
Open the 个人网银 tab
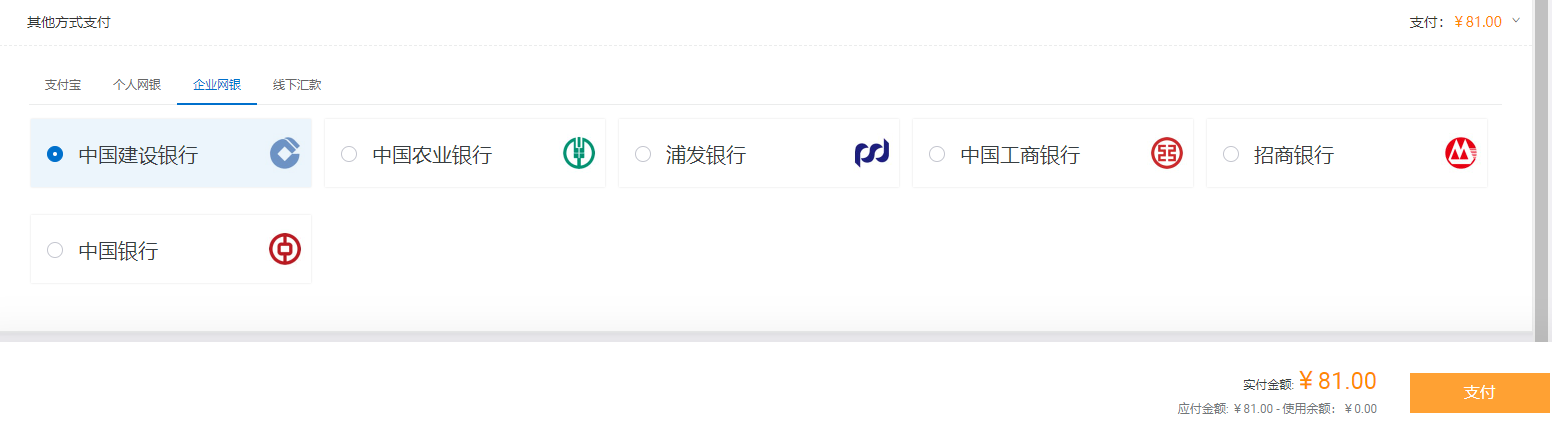click(x=137, y=85)
